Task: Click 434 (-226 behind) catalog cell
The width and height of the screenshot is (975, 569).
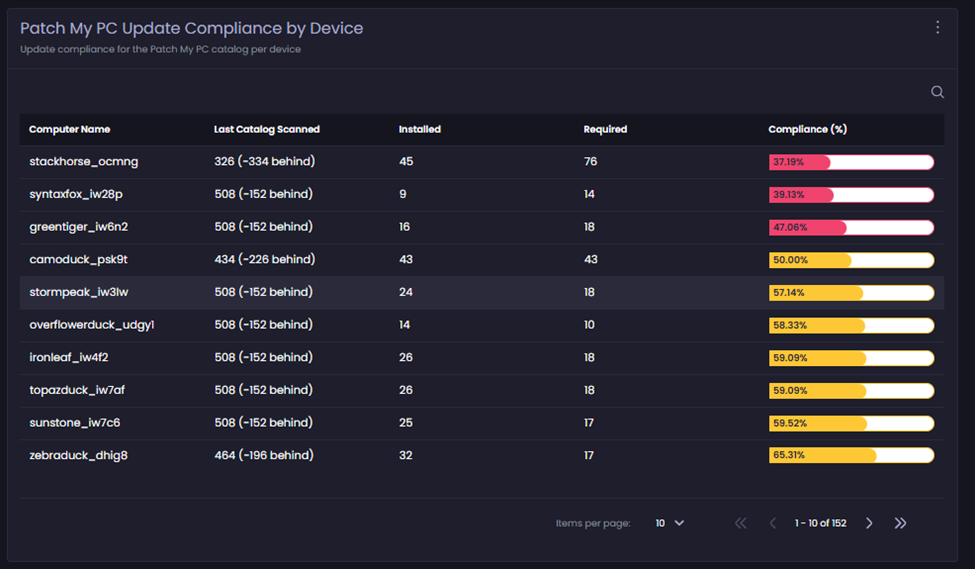Action: pos(265,259)
